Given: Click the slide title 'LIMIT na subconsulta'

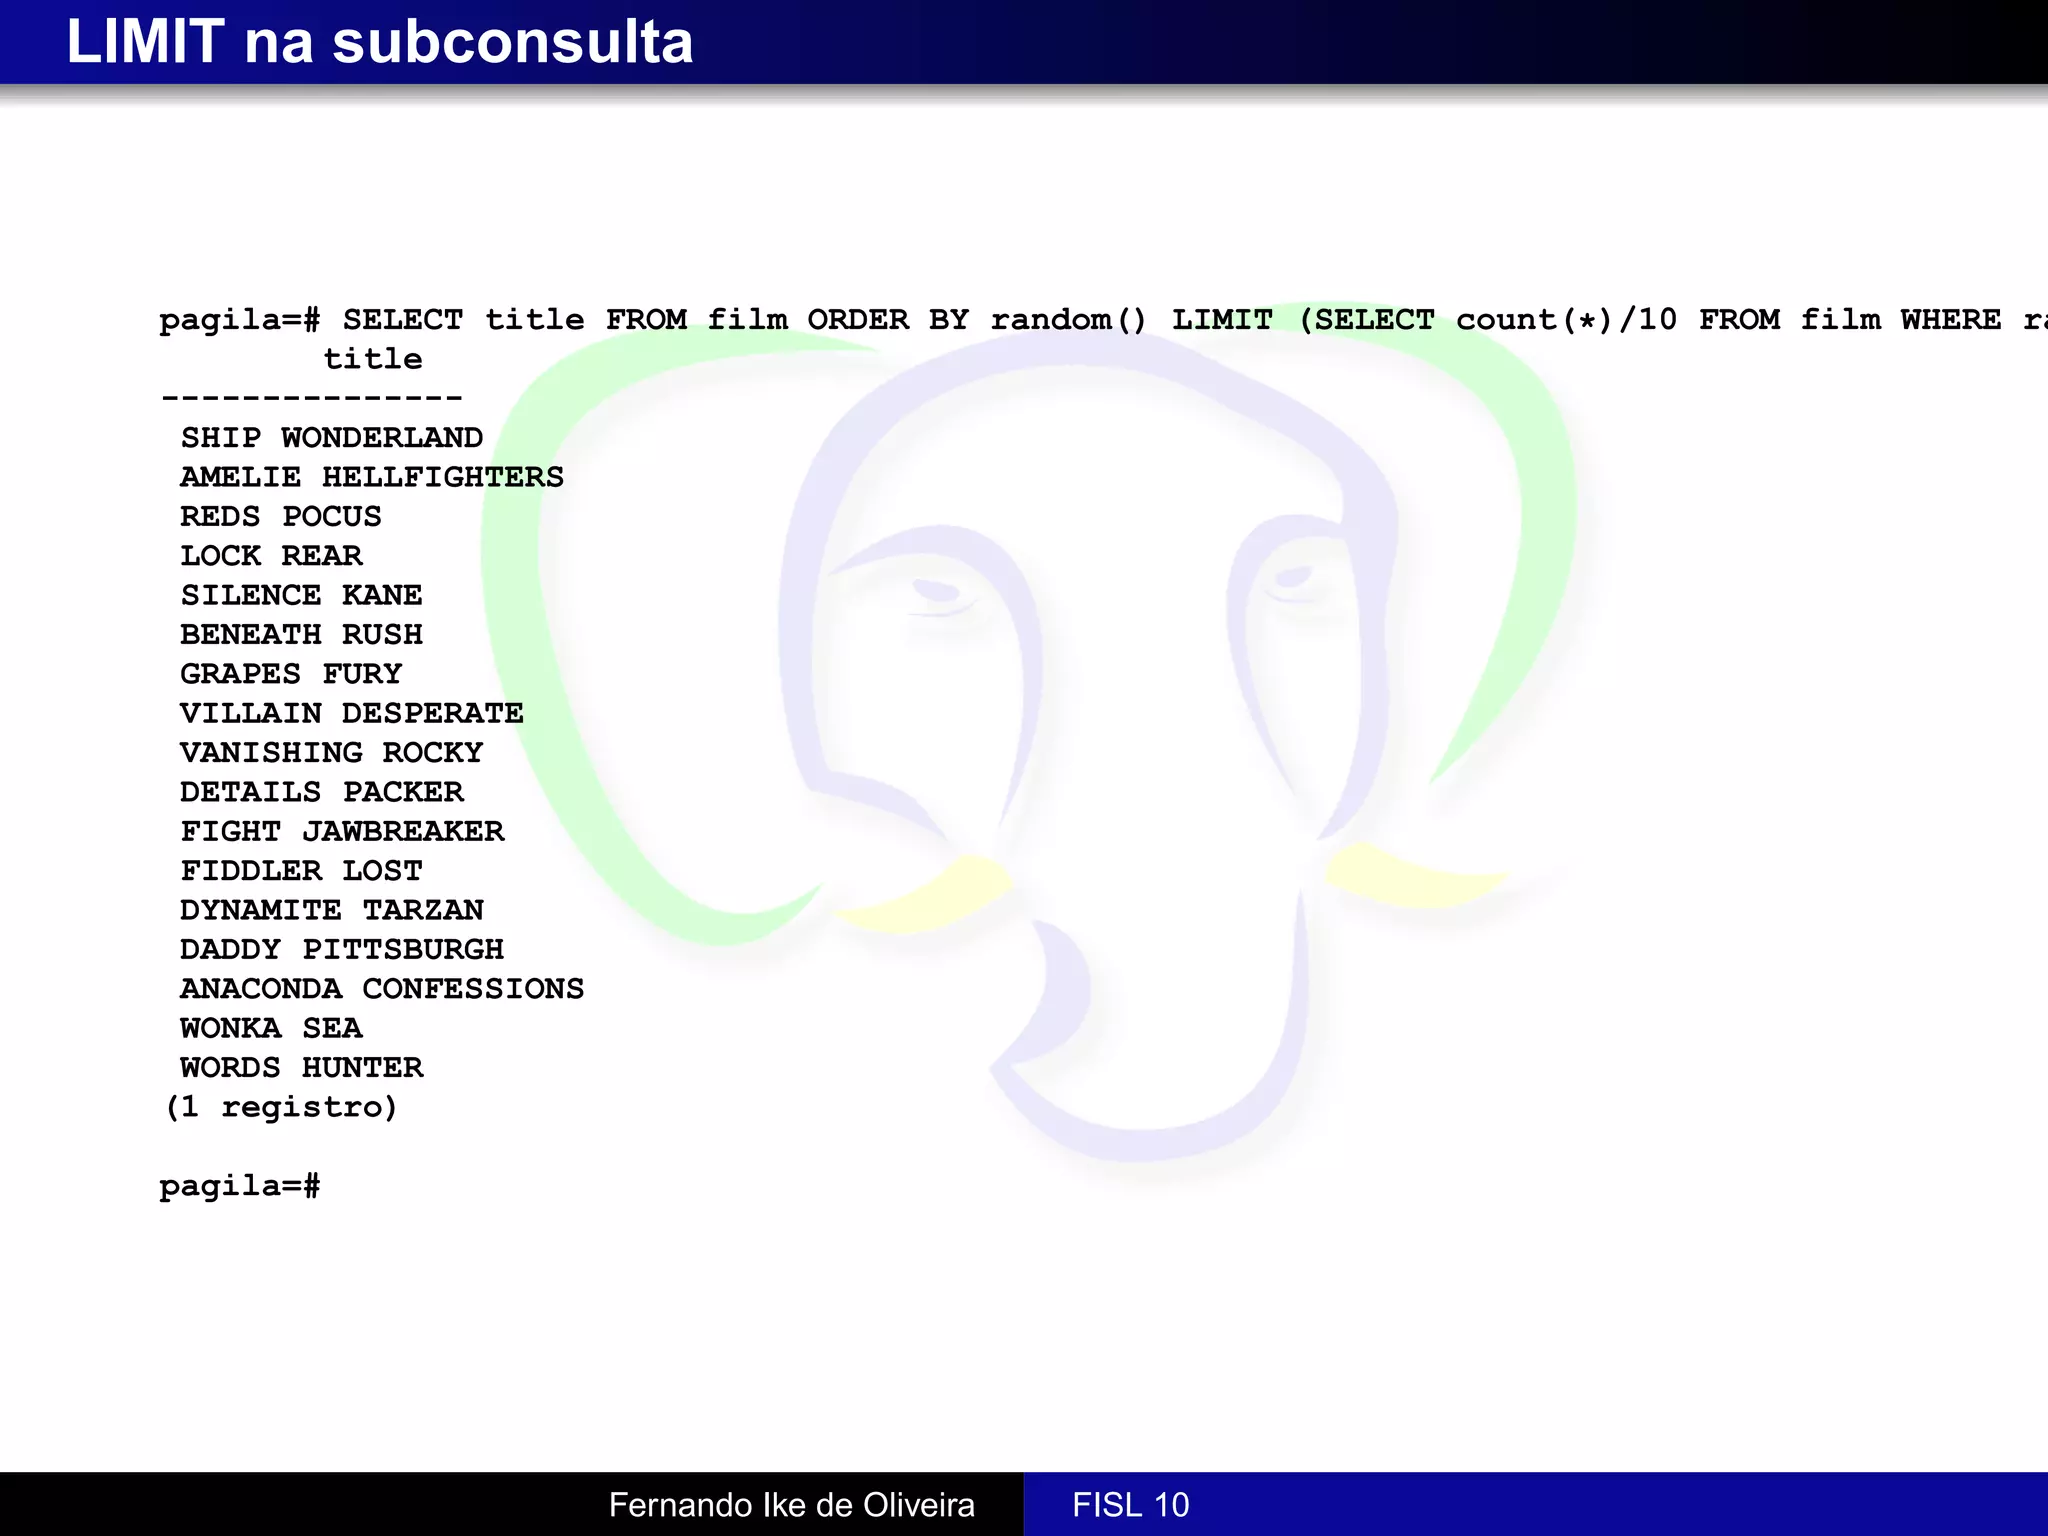Looking at the screenshot, I should (x=379, y=42).
